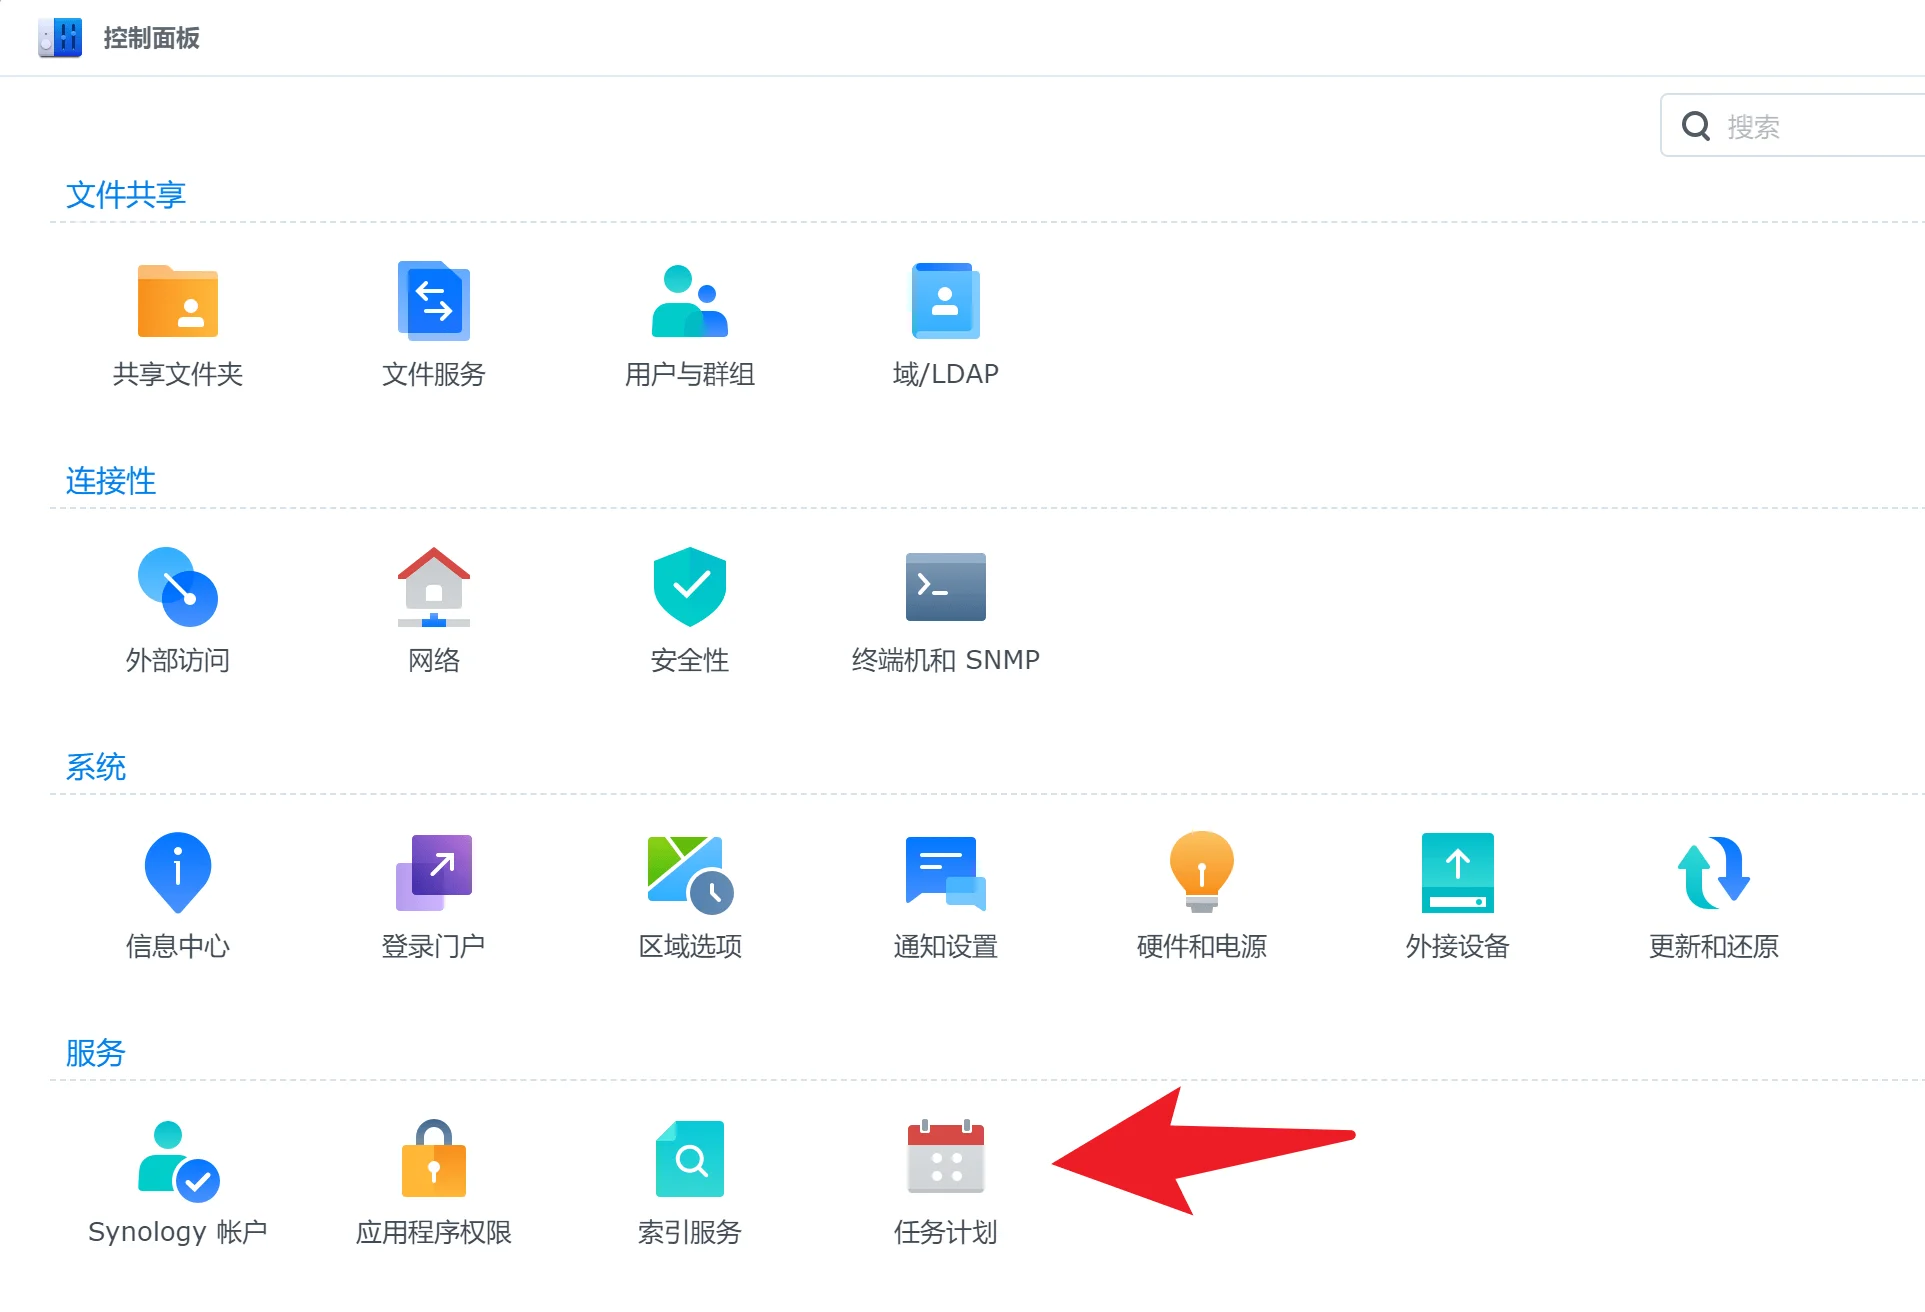This screenshot has height=1312, width=1925.
Task: Open 域/LDAP settings
Action: click(x=944, y=320)
